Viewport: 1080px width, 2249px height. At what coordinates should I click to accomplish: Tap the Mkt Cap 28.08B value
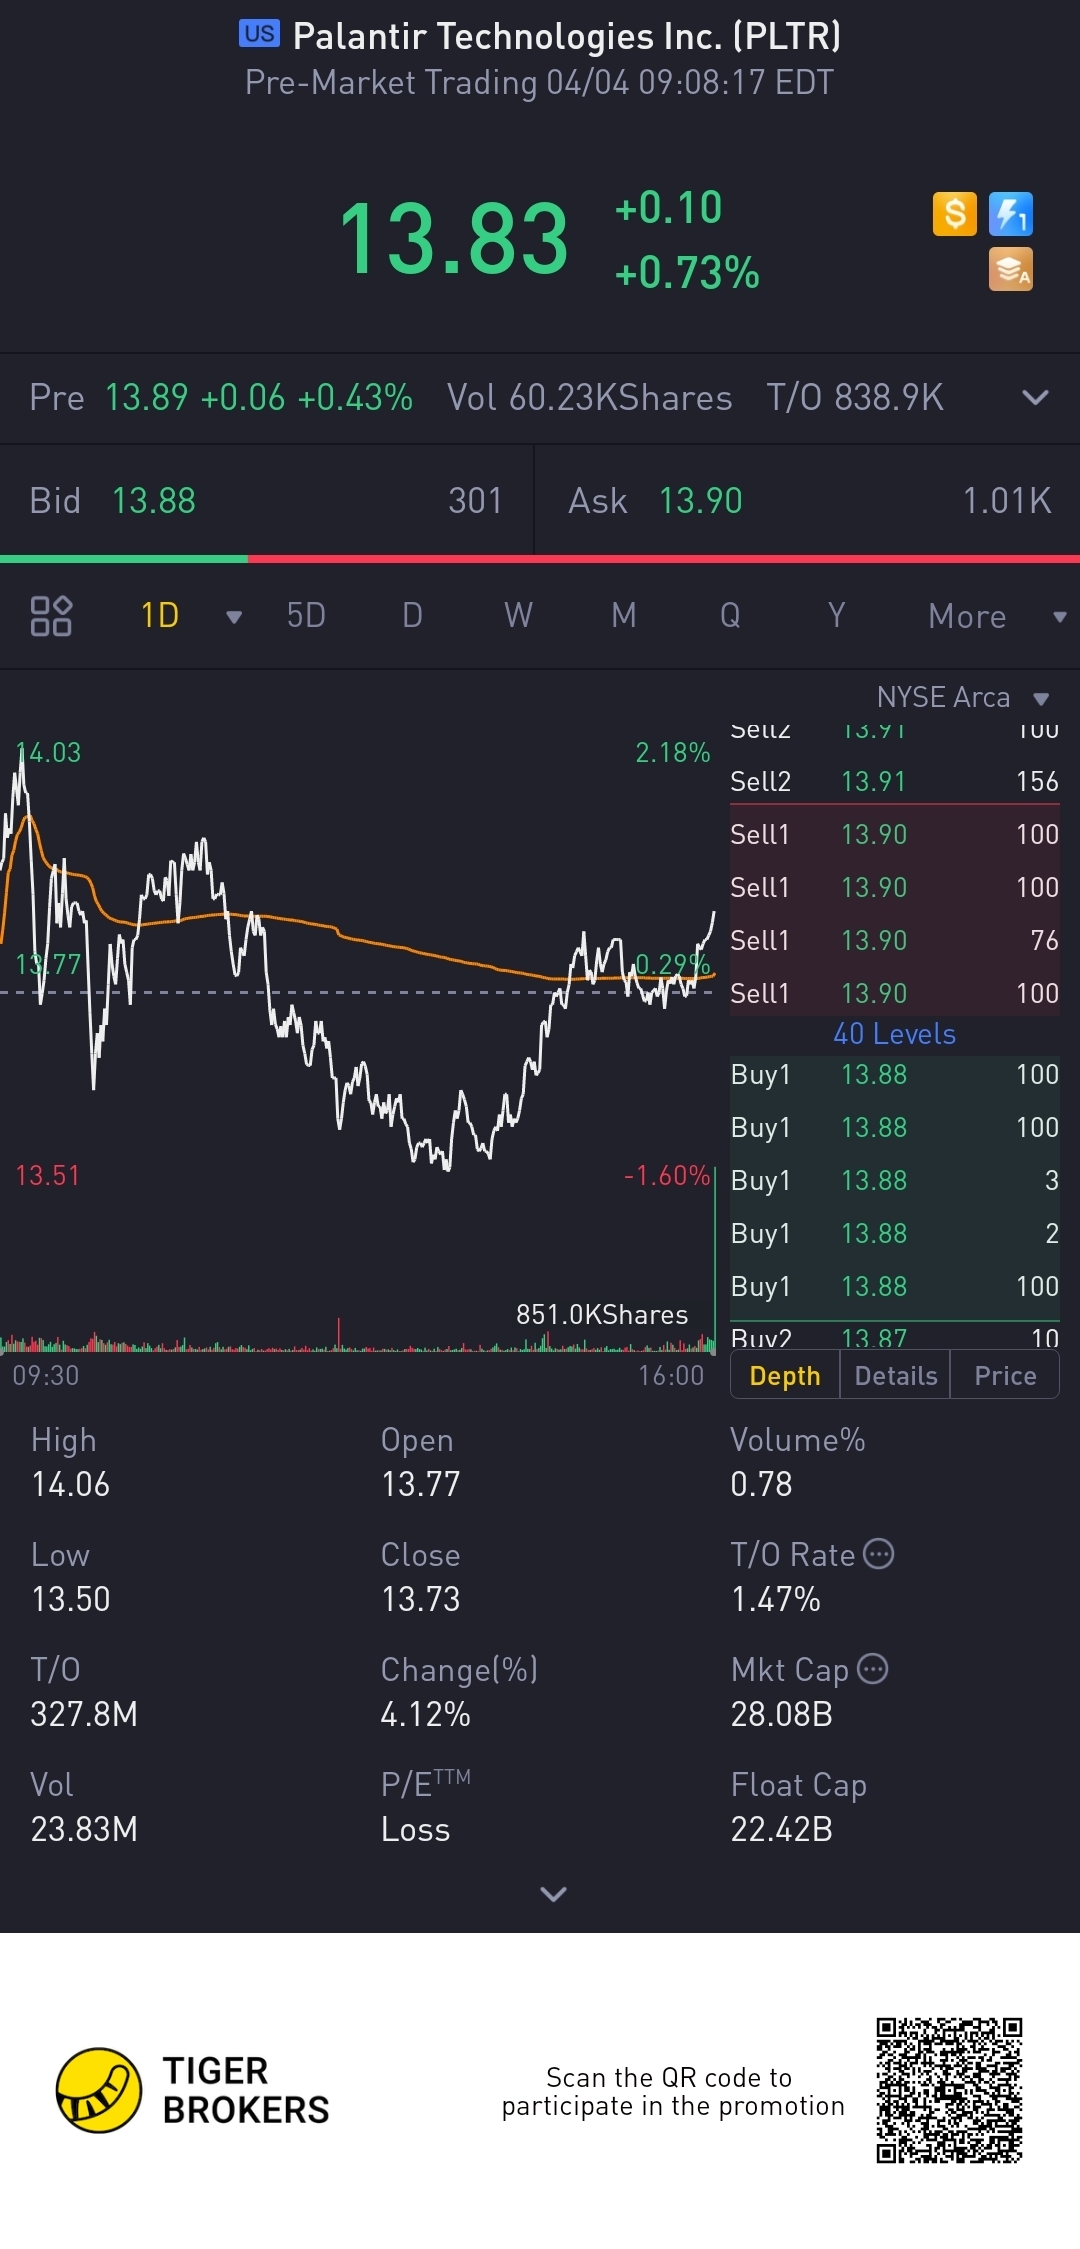(781, 1714)
